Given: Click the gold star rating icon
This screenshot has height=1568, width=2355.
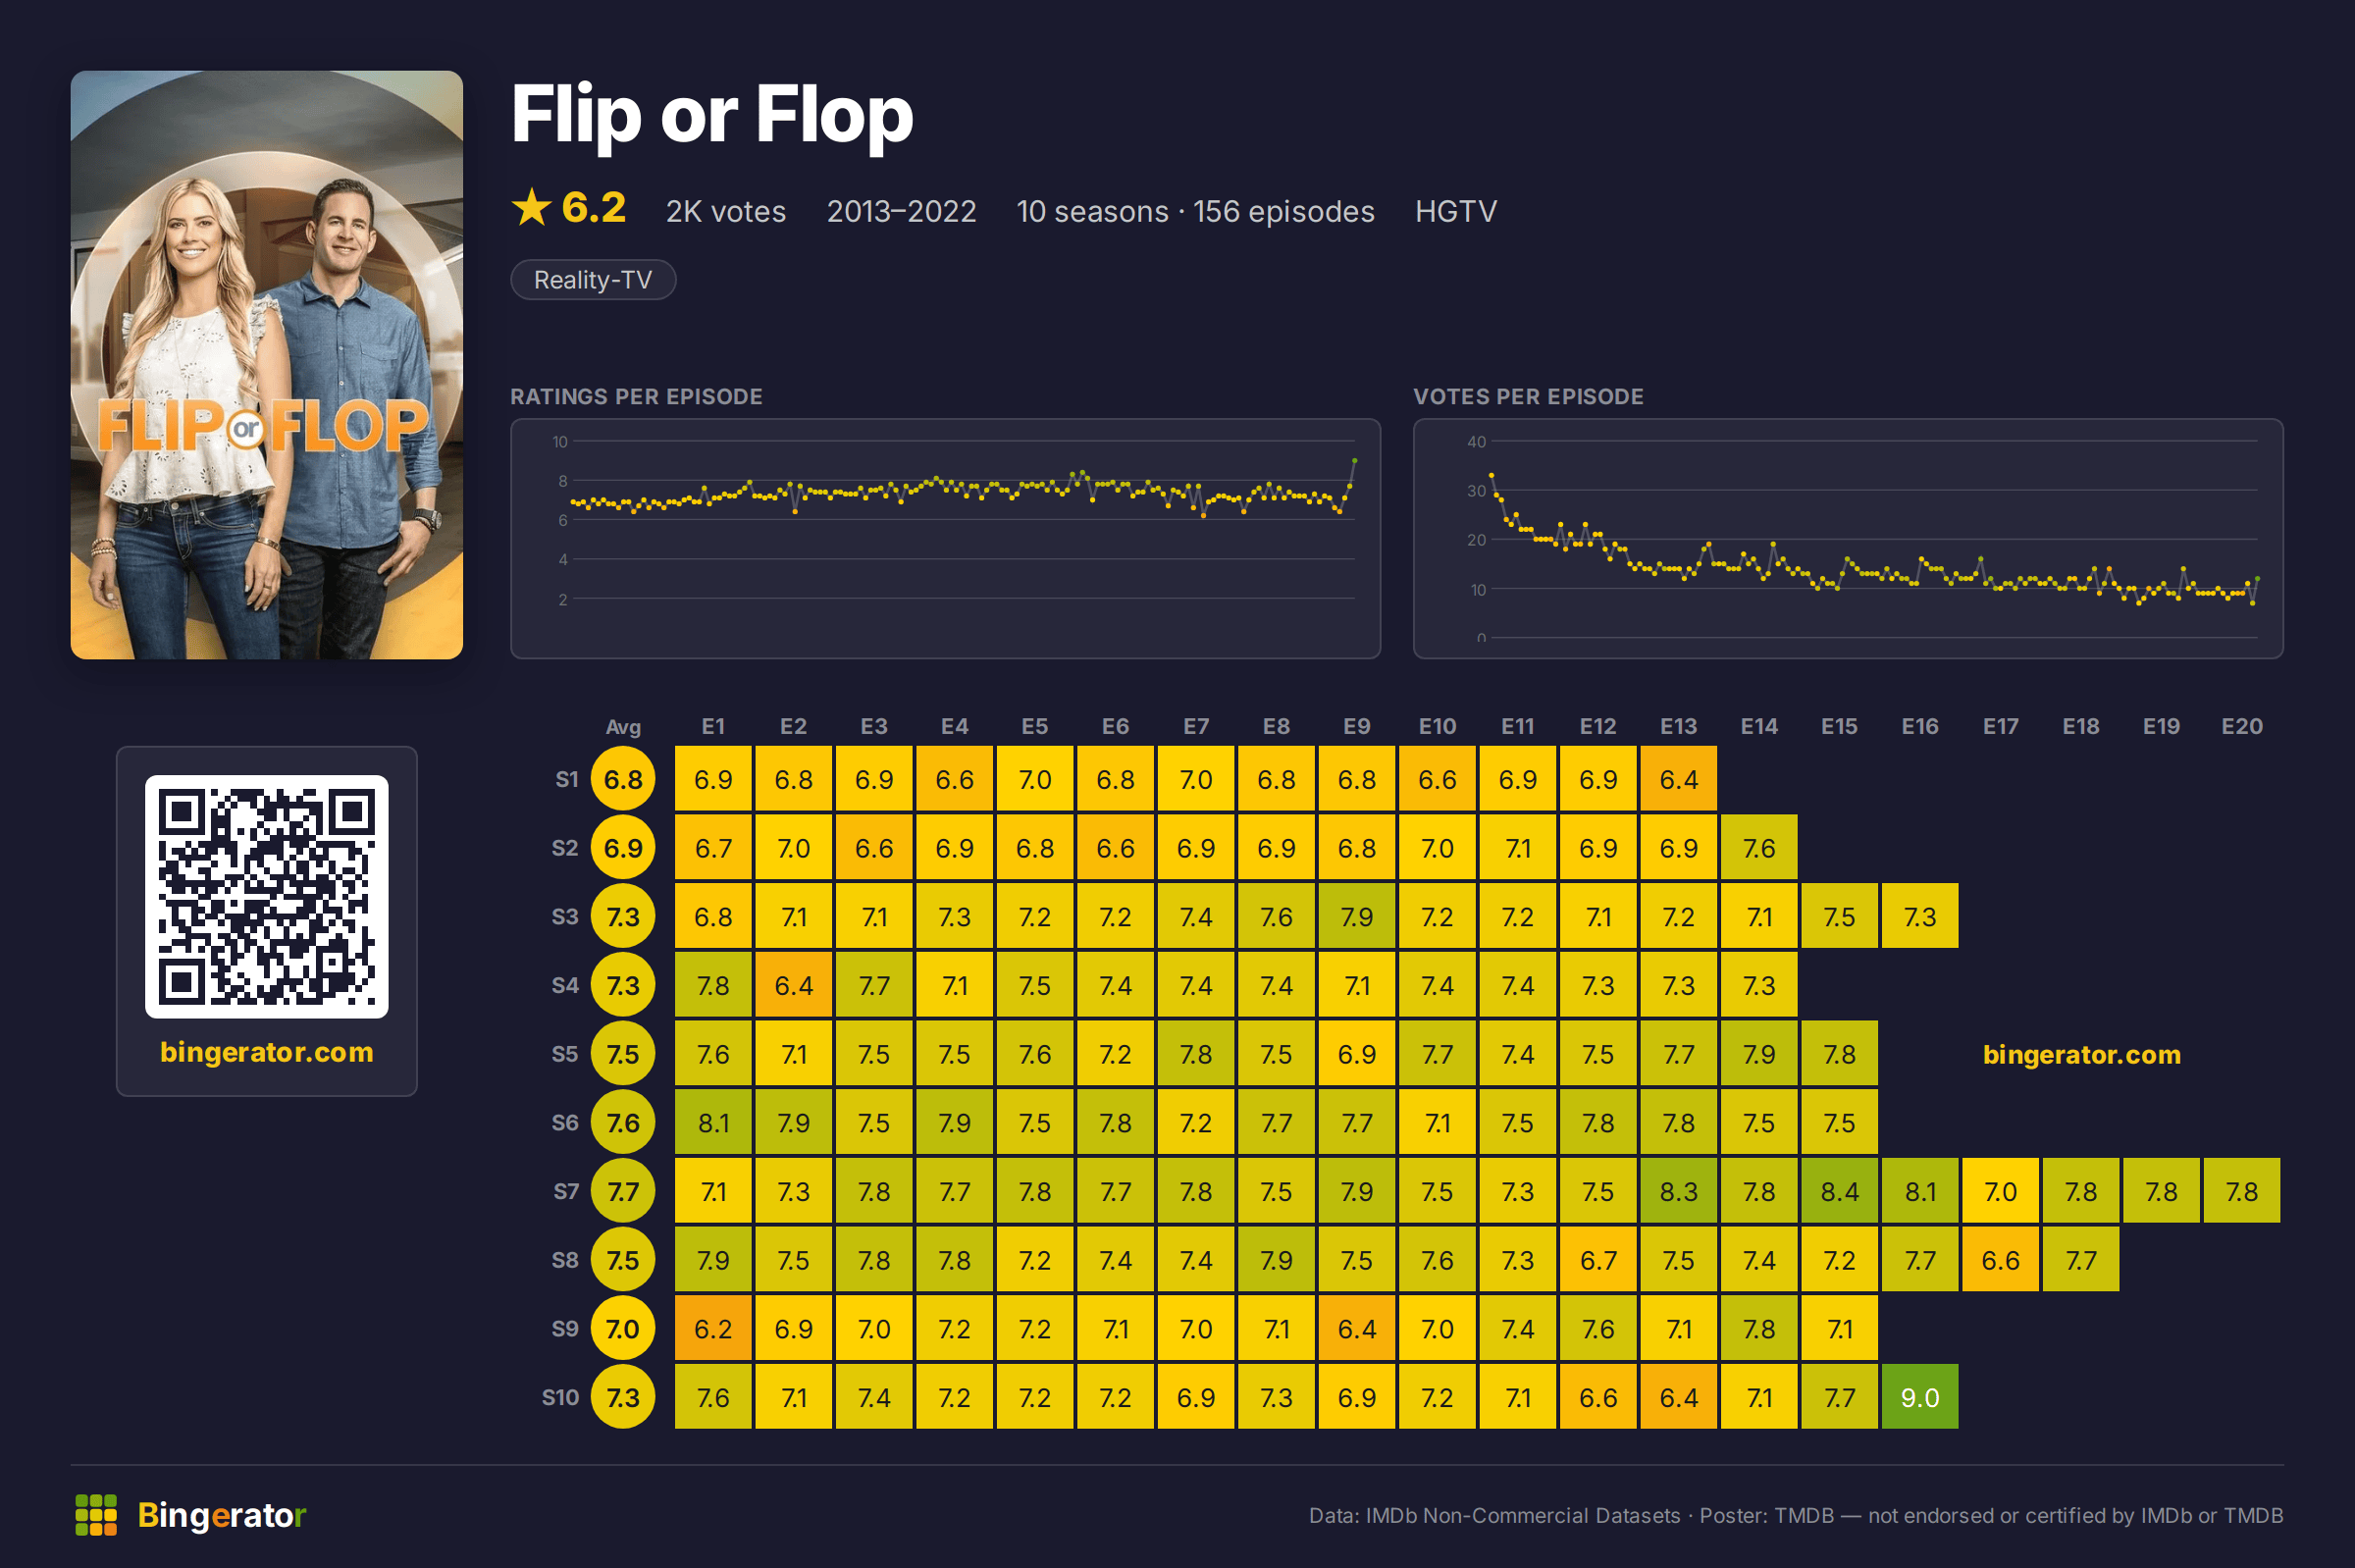Looking at the screenshot, I should tap(531, 208).
